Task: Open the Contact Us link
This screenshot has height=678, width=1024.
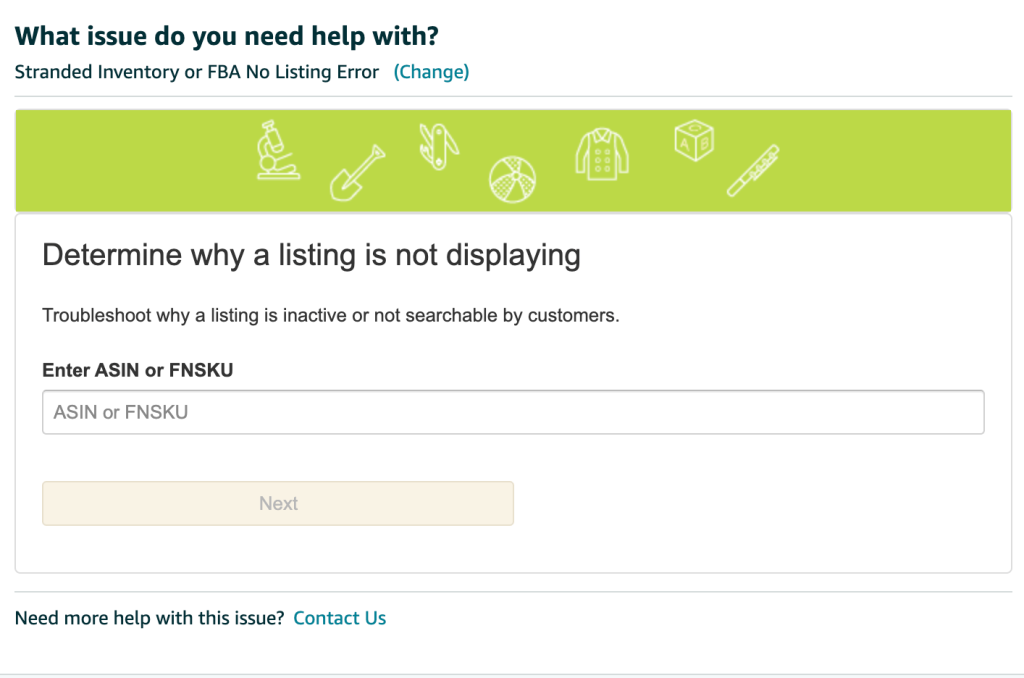Action: tap(339, 618)
